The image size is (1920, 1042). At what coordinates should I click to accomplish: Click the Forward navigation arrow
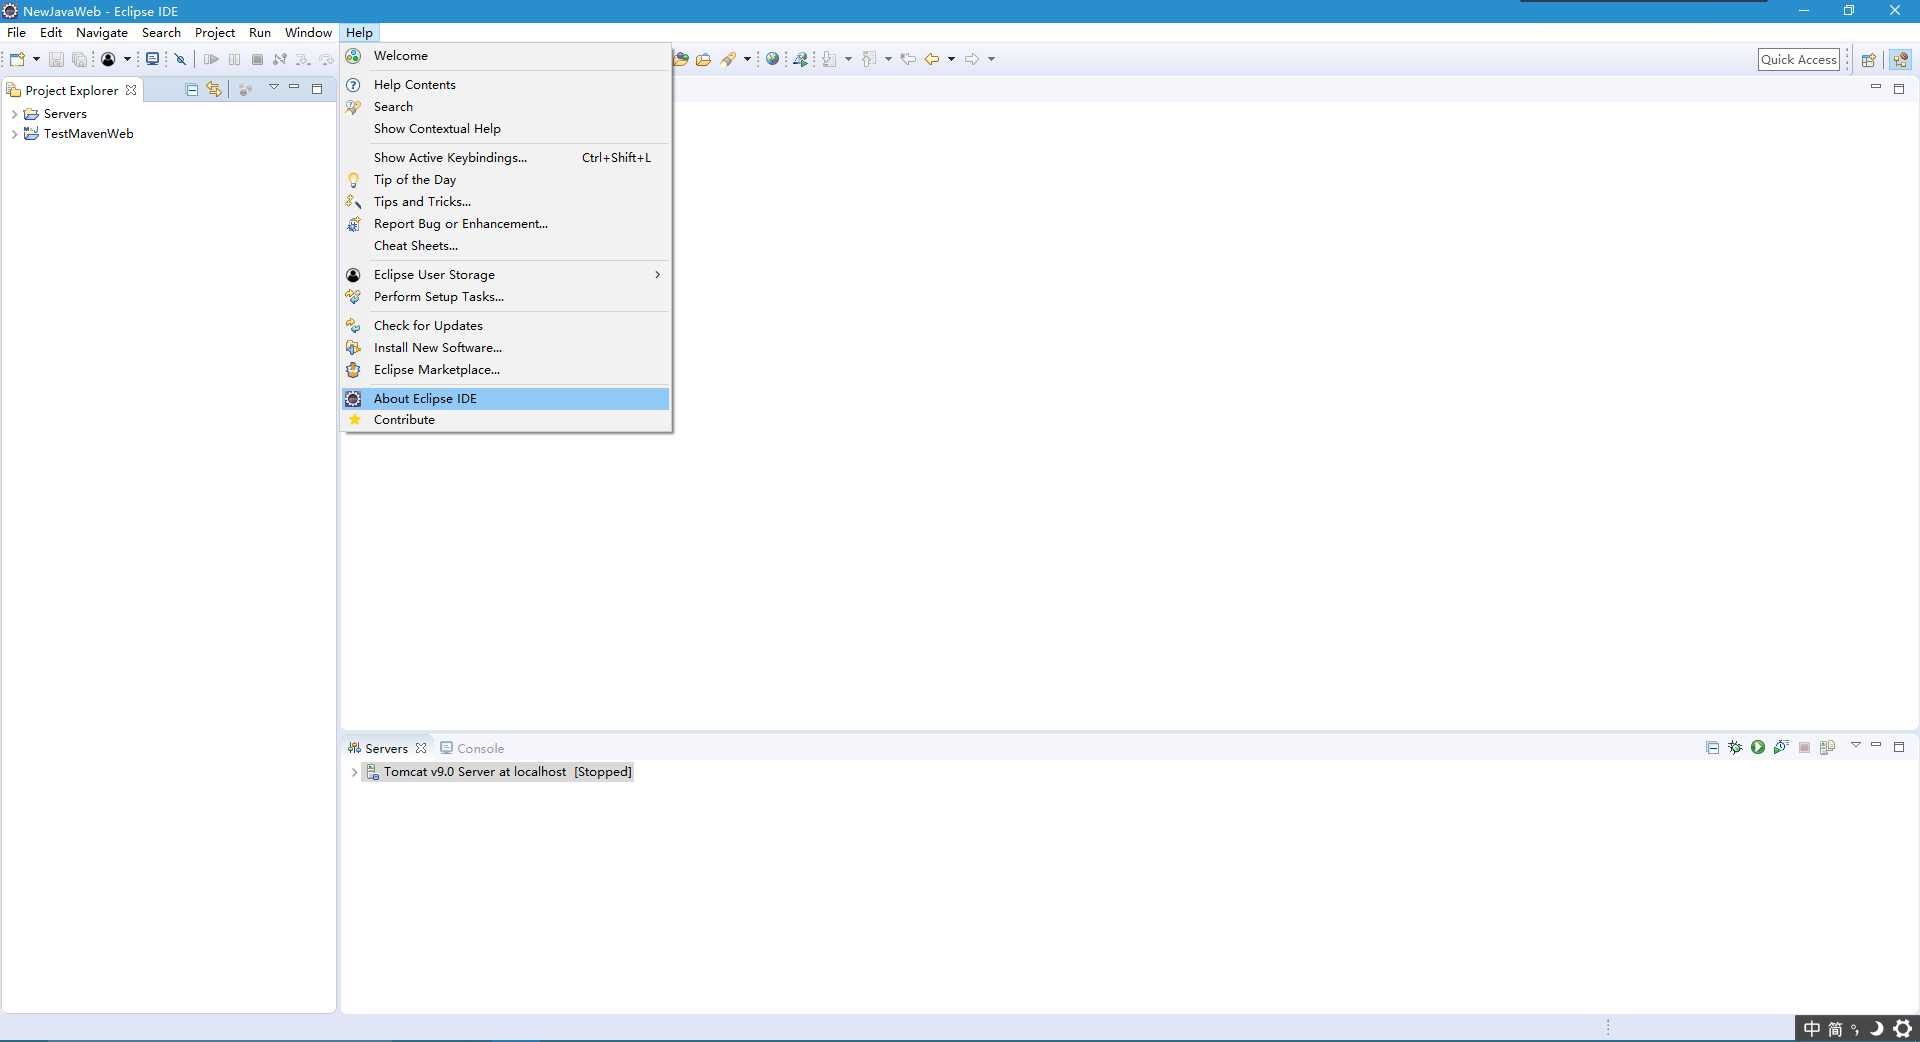[x=972, y=59]
